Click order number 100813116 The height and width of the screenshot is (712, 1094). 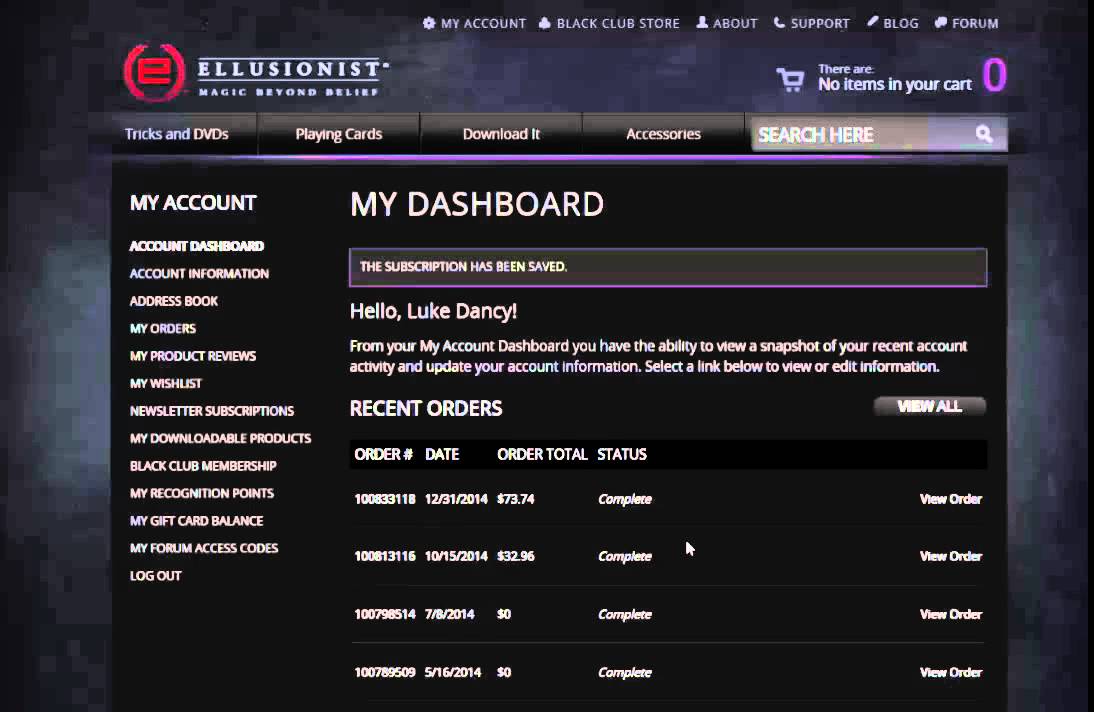coord(384,556)
